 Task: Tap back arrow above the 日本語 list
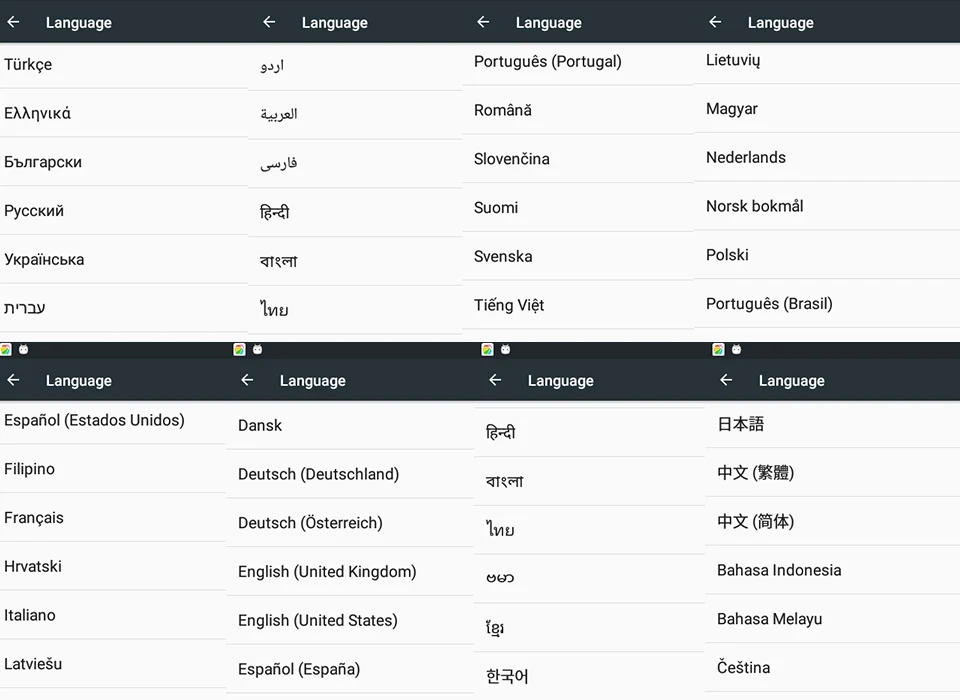click(x=726, y=380)
